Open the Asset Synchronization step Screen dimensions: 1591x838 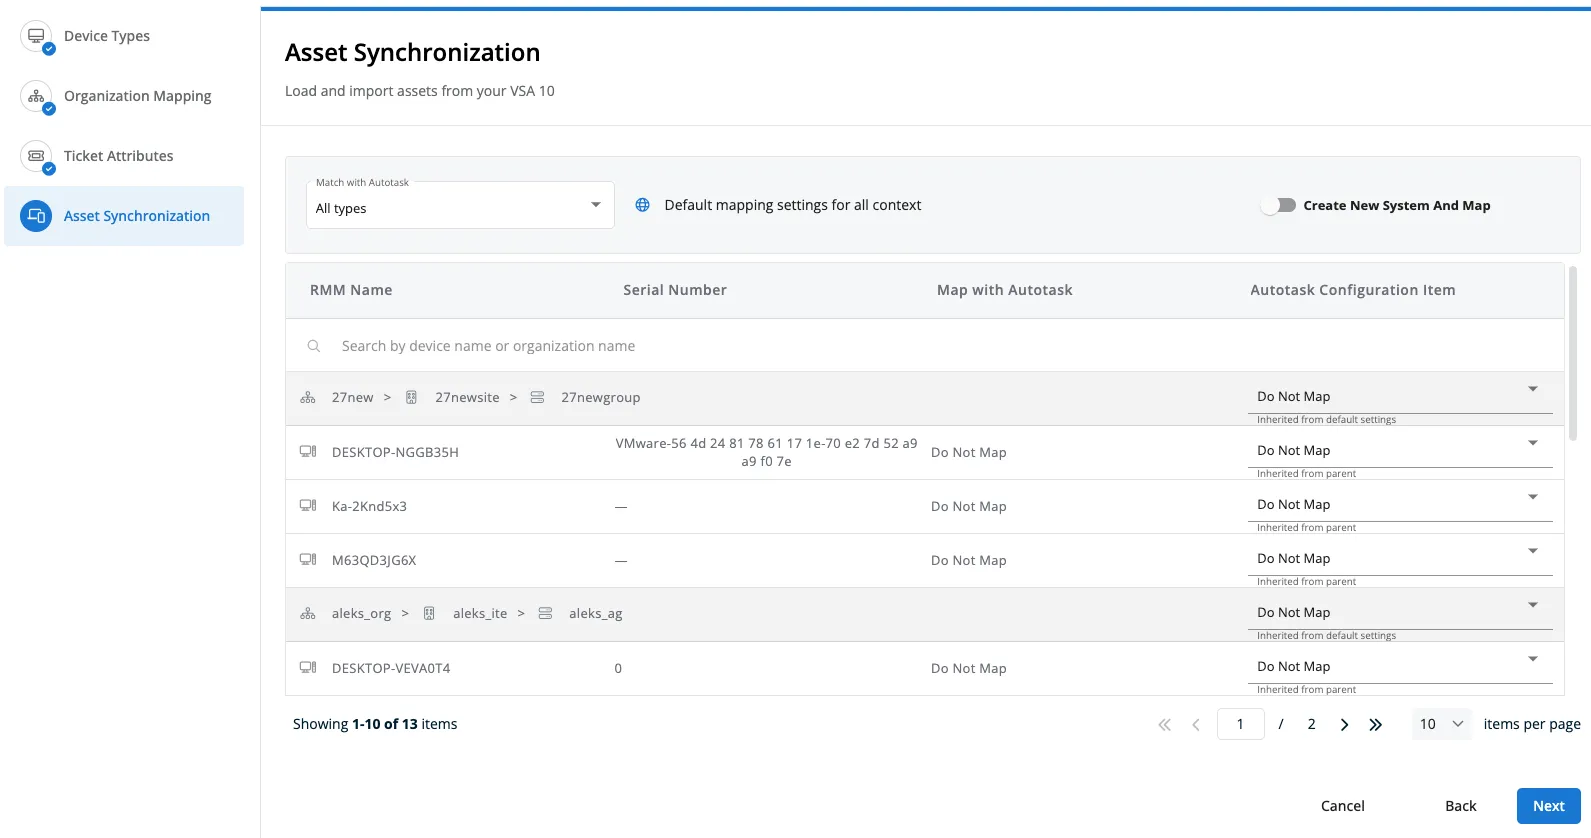tap(136, 216)
